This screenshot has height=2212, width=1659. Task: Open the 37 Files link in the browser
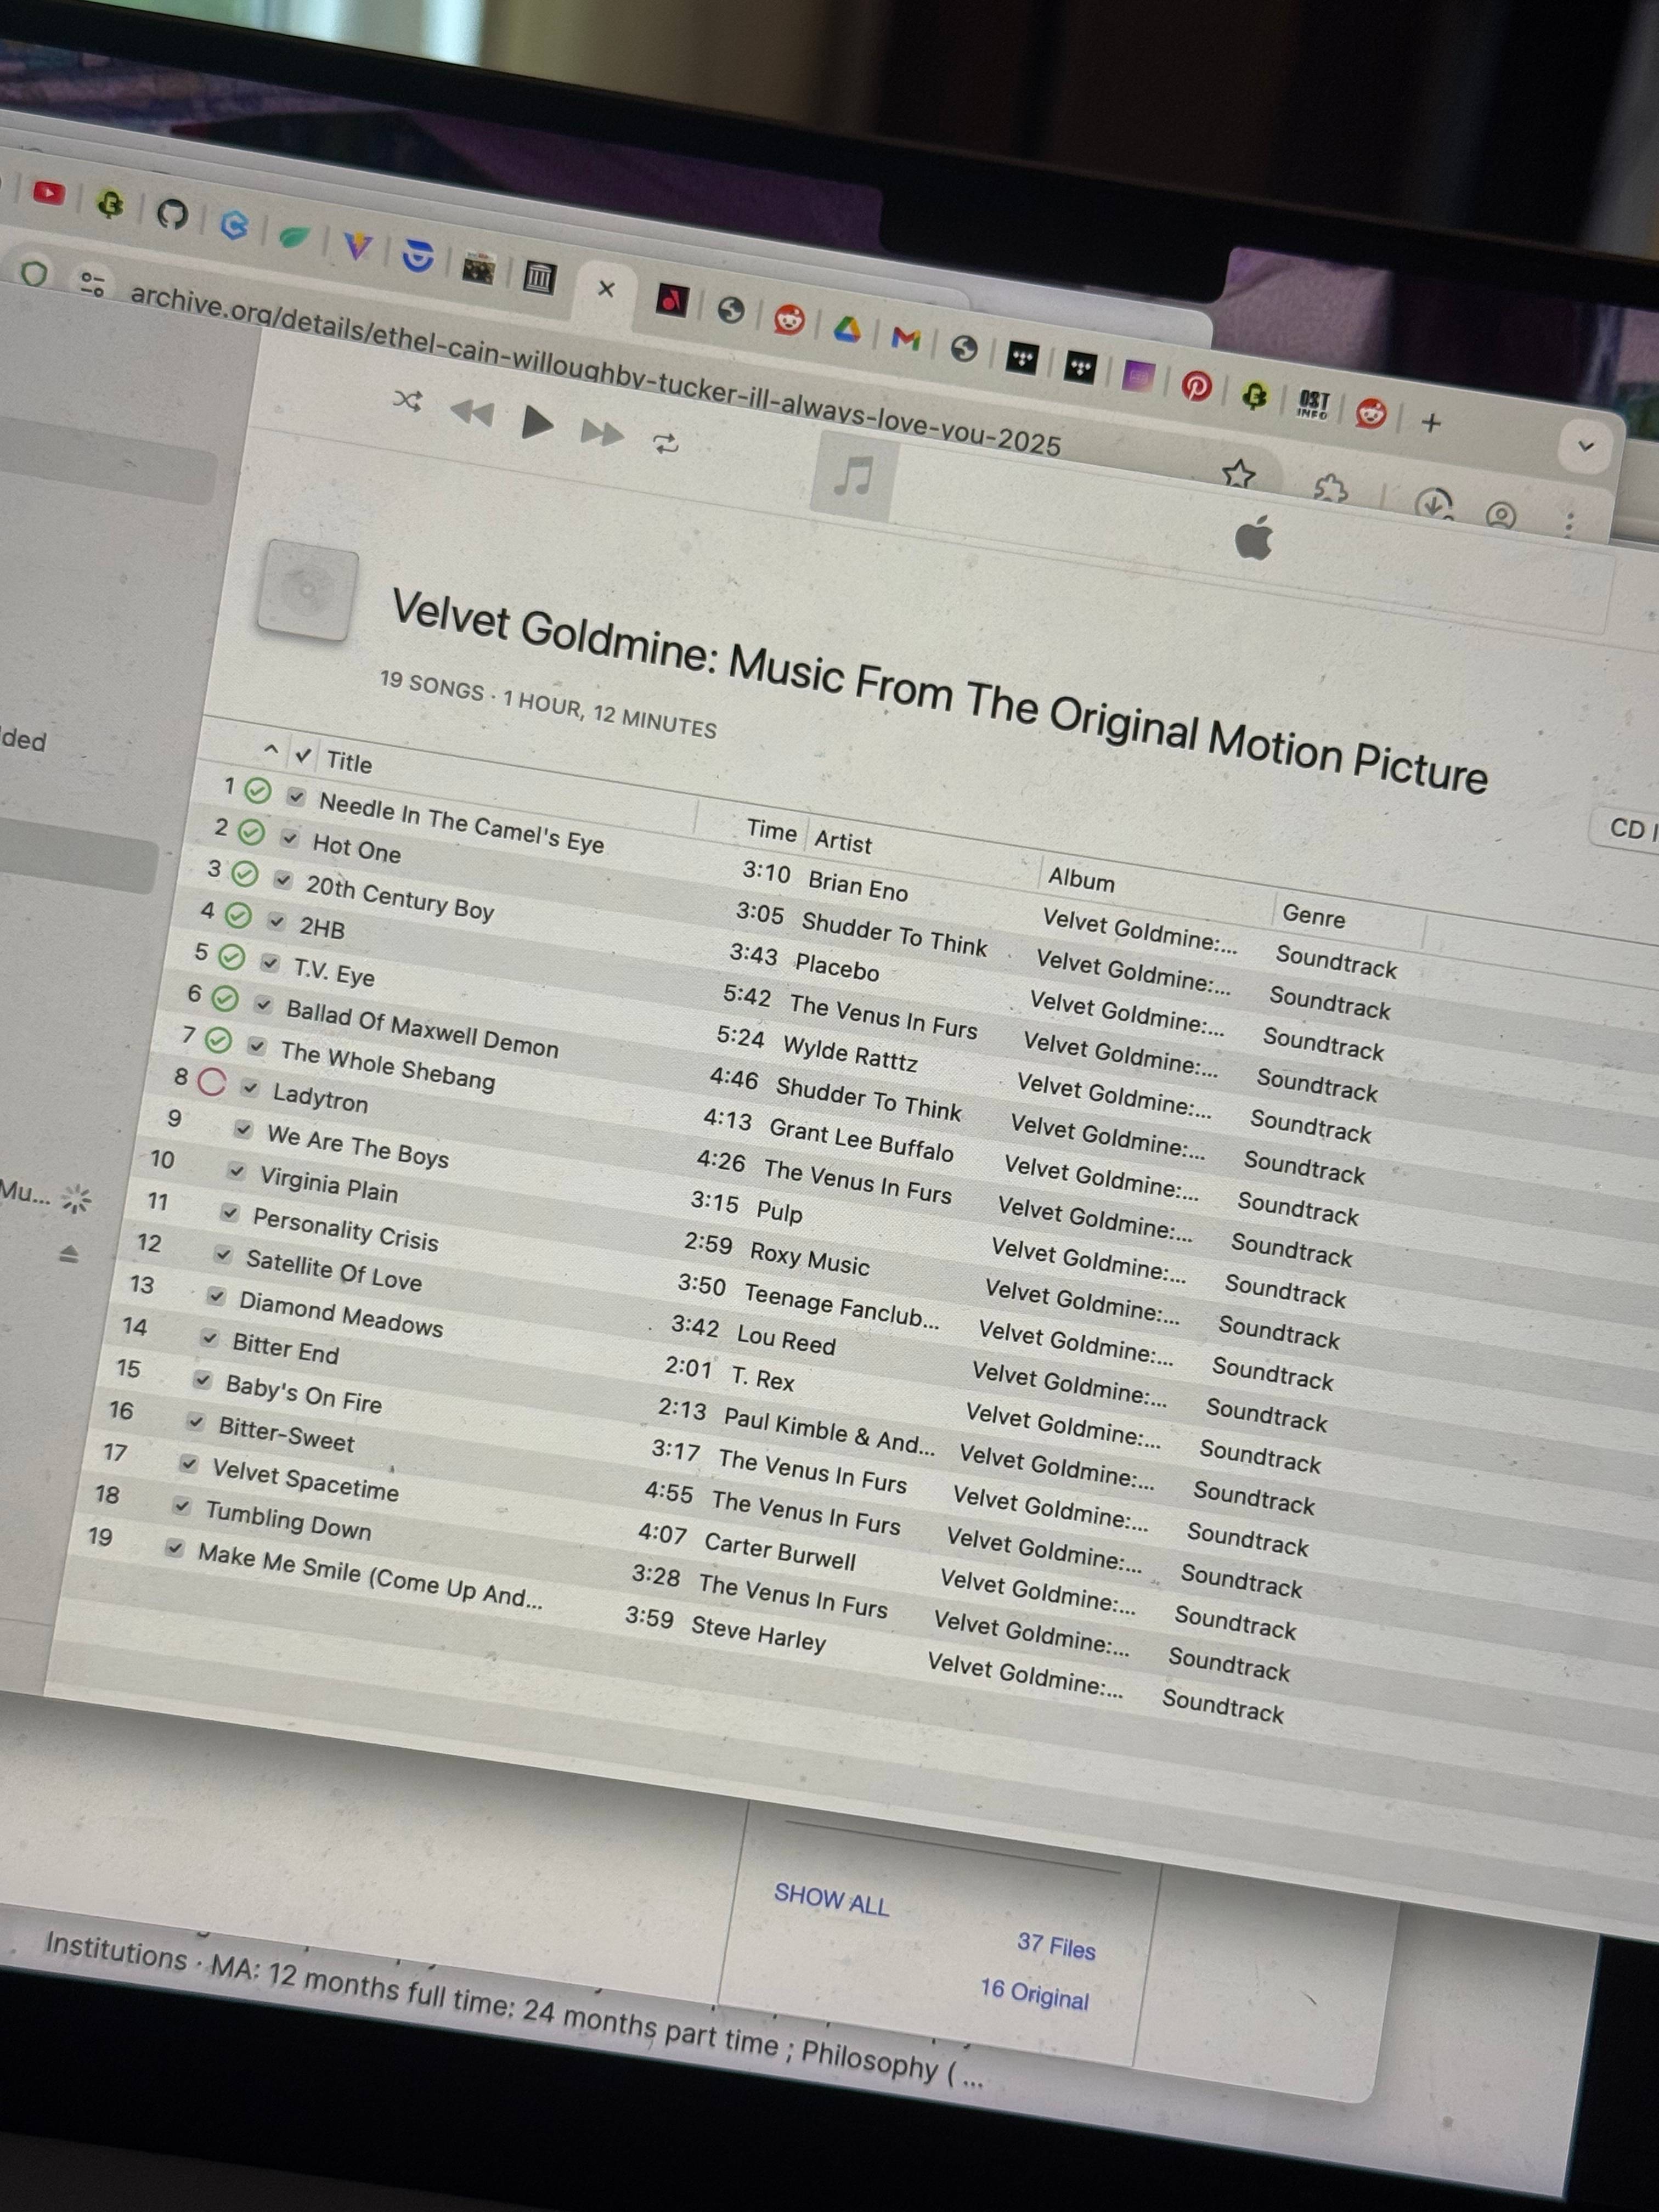pyautogui.click(x=1056, y=1945)
